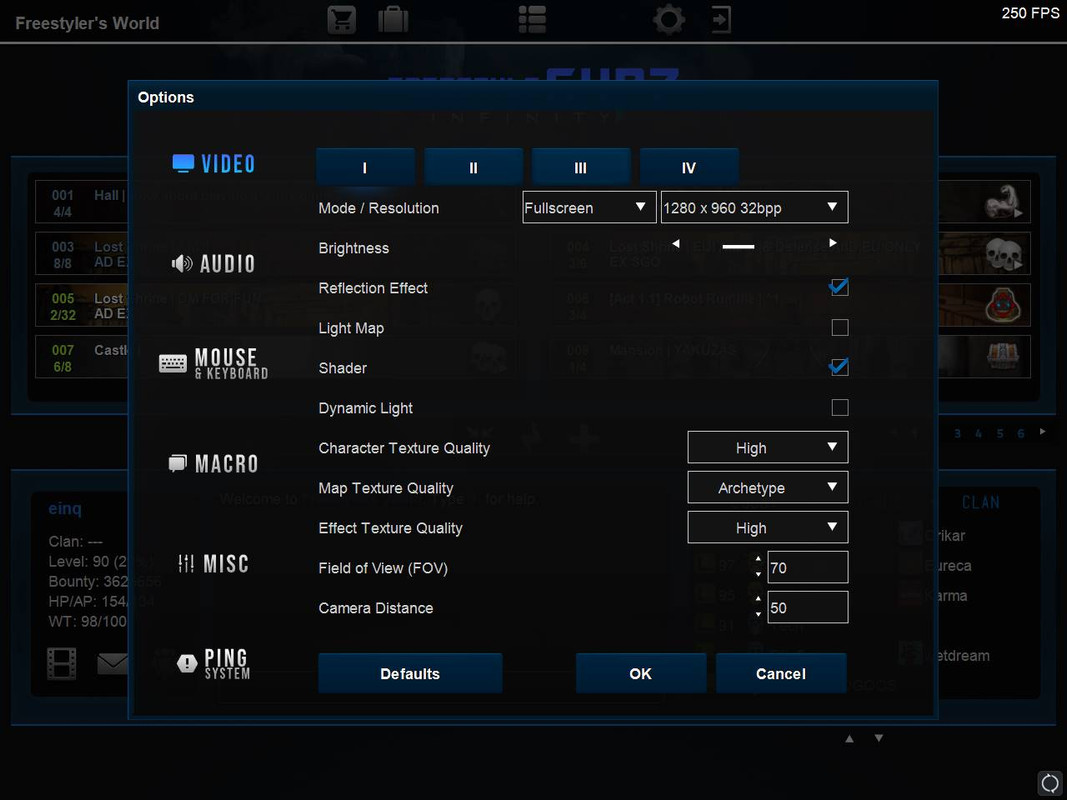The height and width of the screenshot is (800, 1067).
Task: Click the Camera Distance input field
Action: pos(808,607)
